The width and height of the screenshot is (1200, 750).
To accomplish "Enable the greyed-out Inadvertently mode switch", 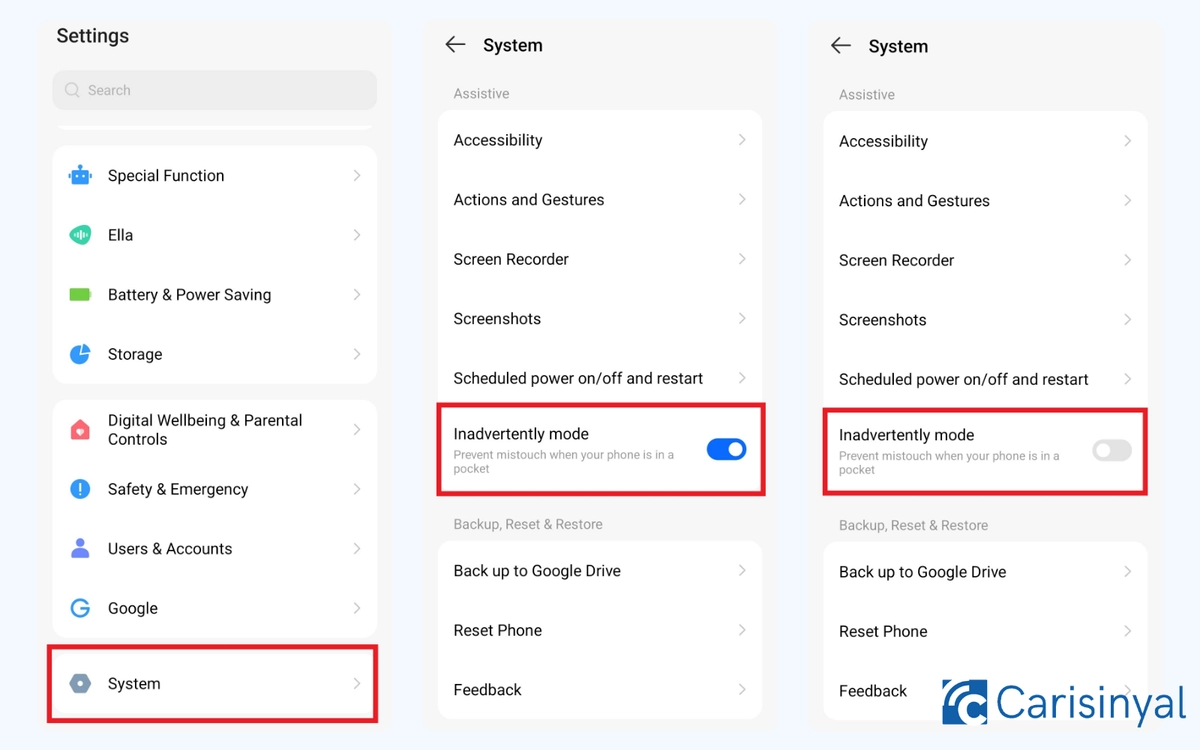I will pyautogui.click(x=1111, y=450).
